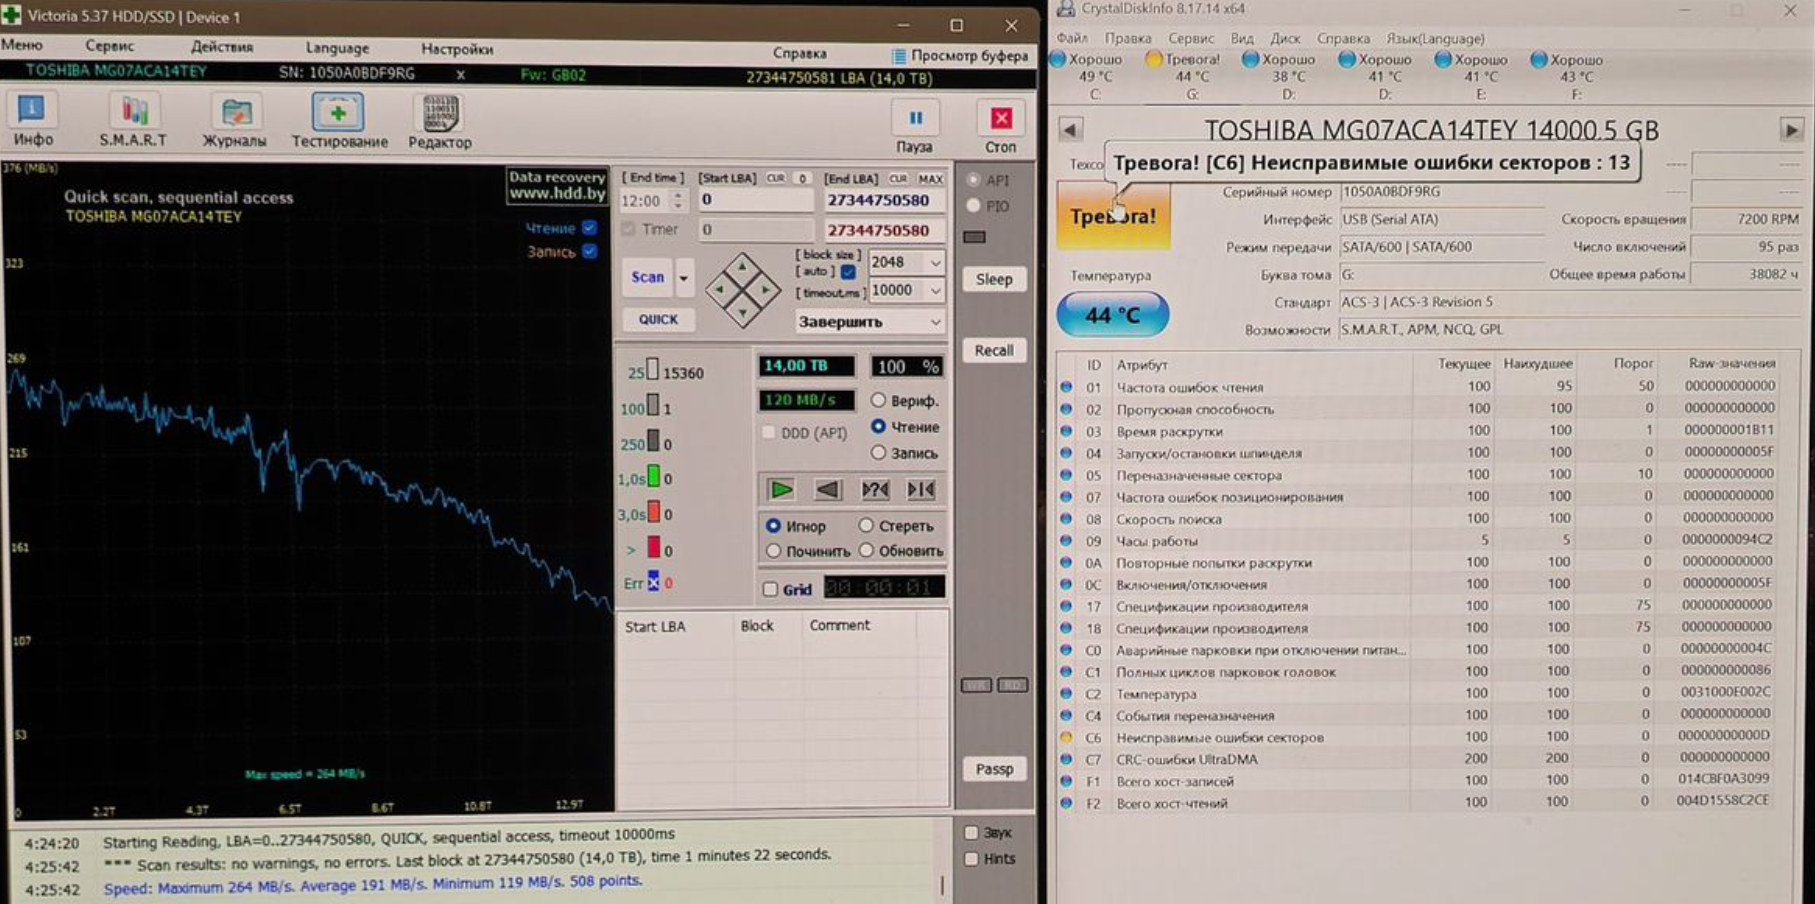
Task: Select the Починить radio button
Action: pos(773,551)
